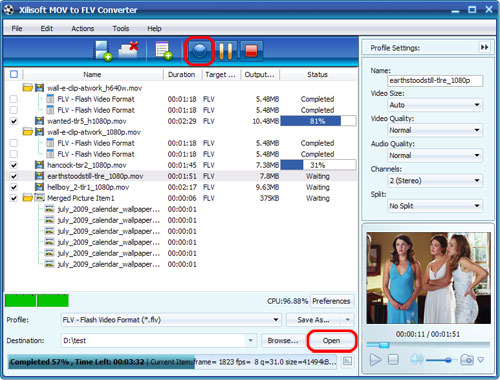Click the log icon beside the status bar
The height and width of the screenshot is (380, 500).
pos(347,361)
